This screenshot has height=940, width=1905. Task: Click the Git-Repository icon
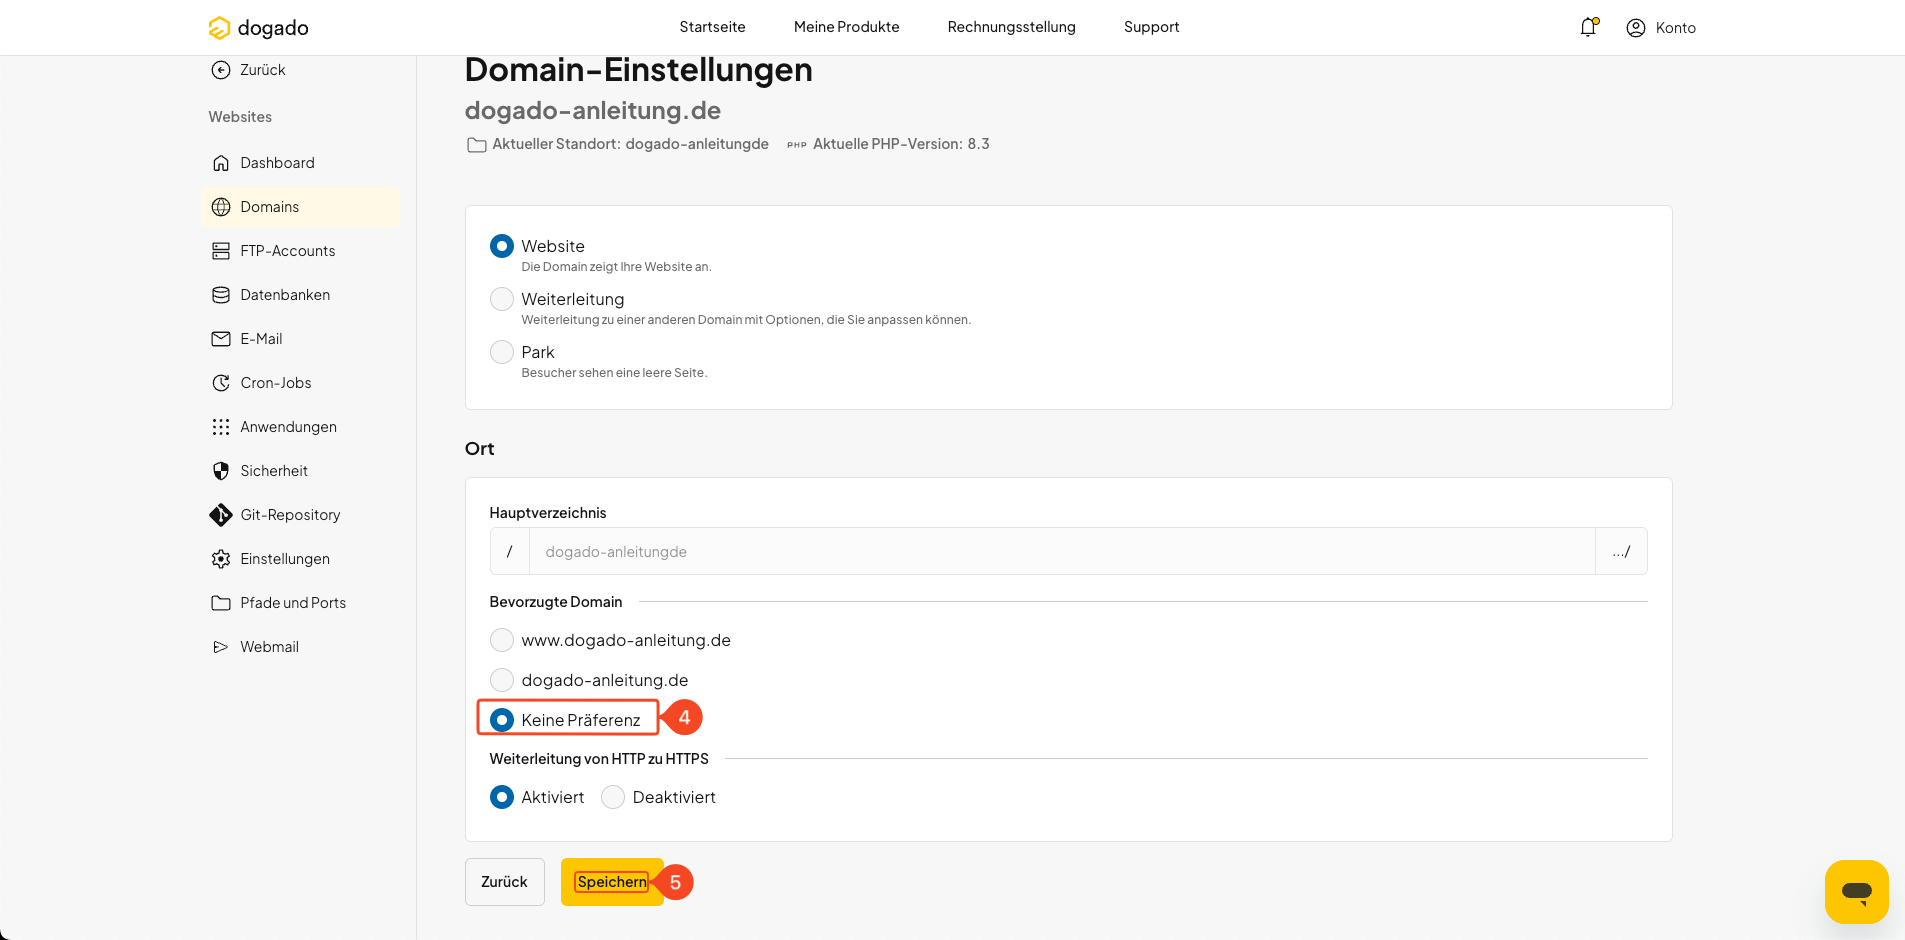coord(221,515)
